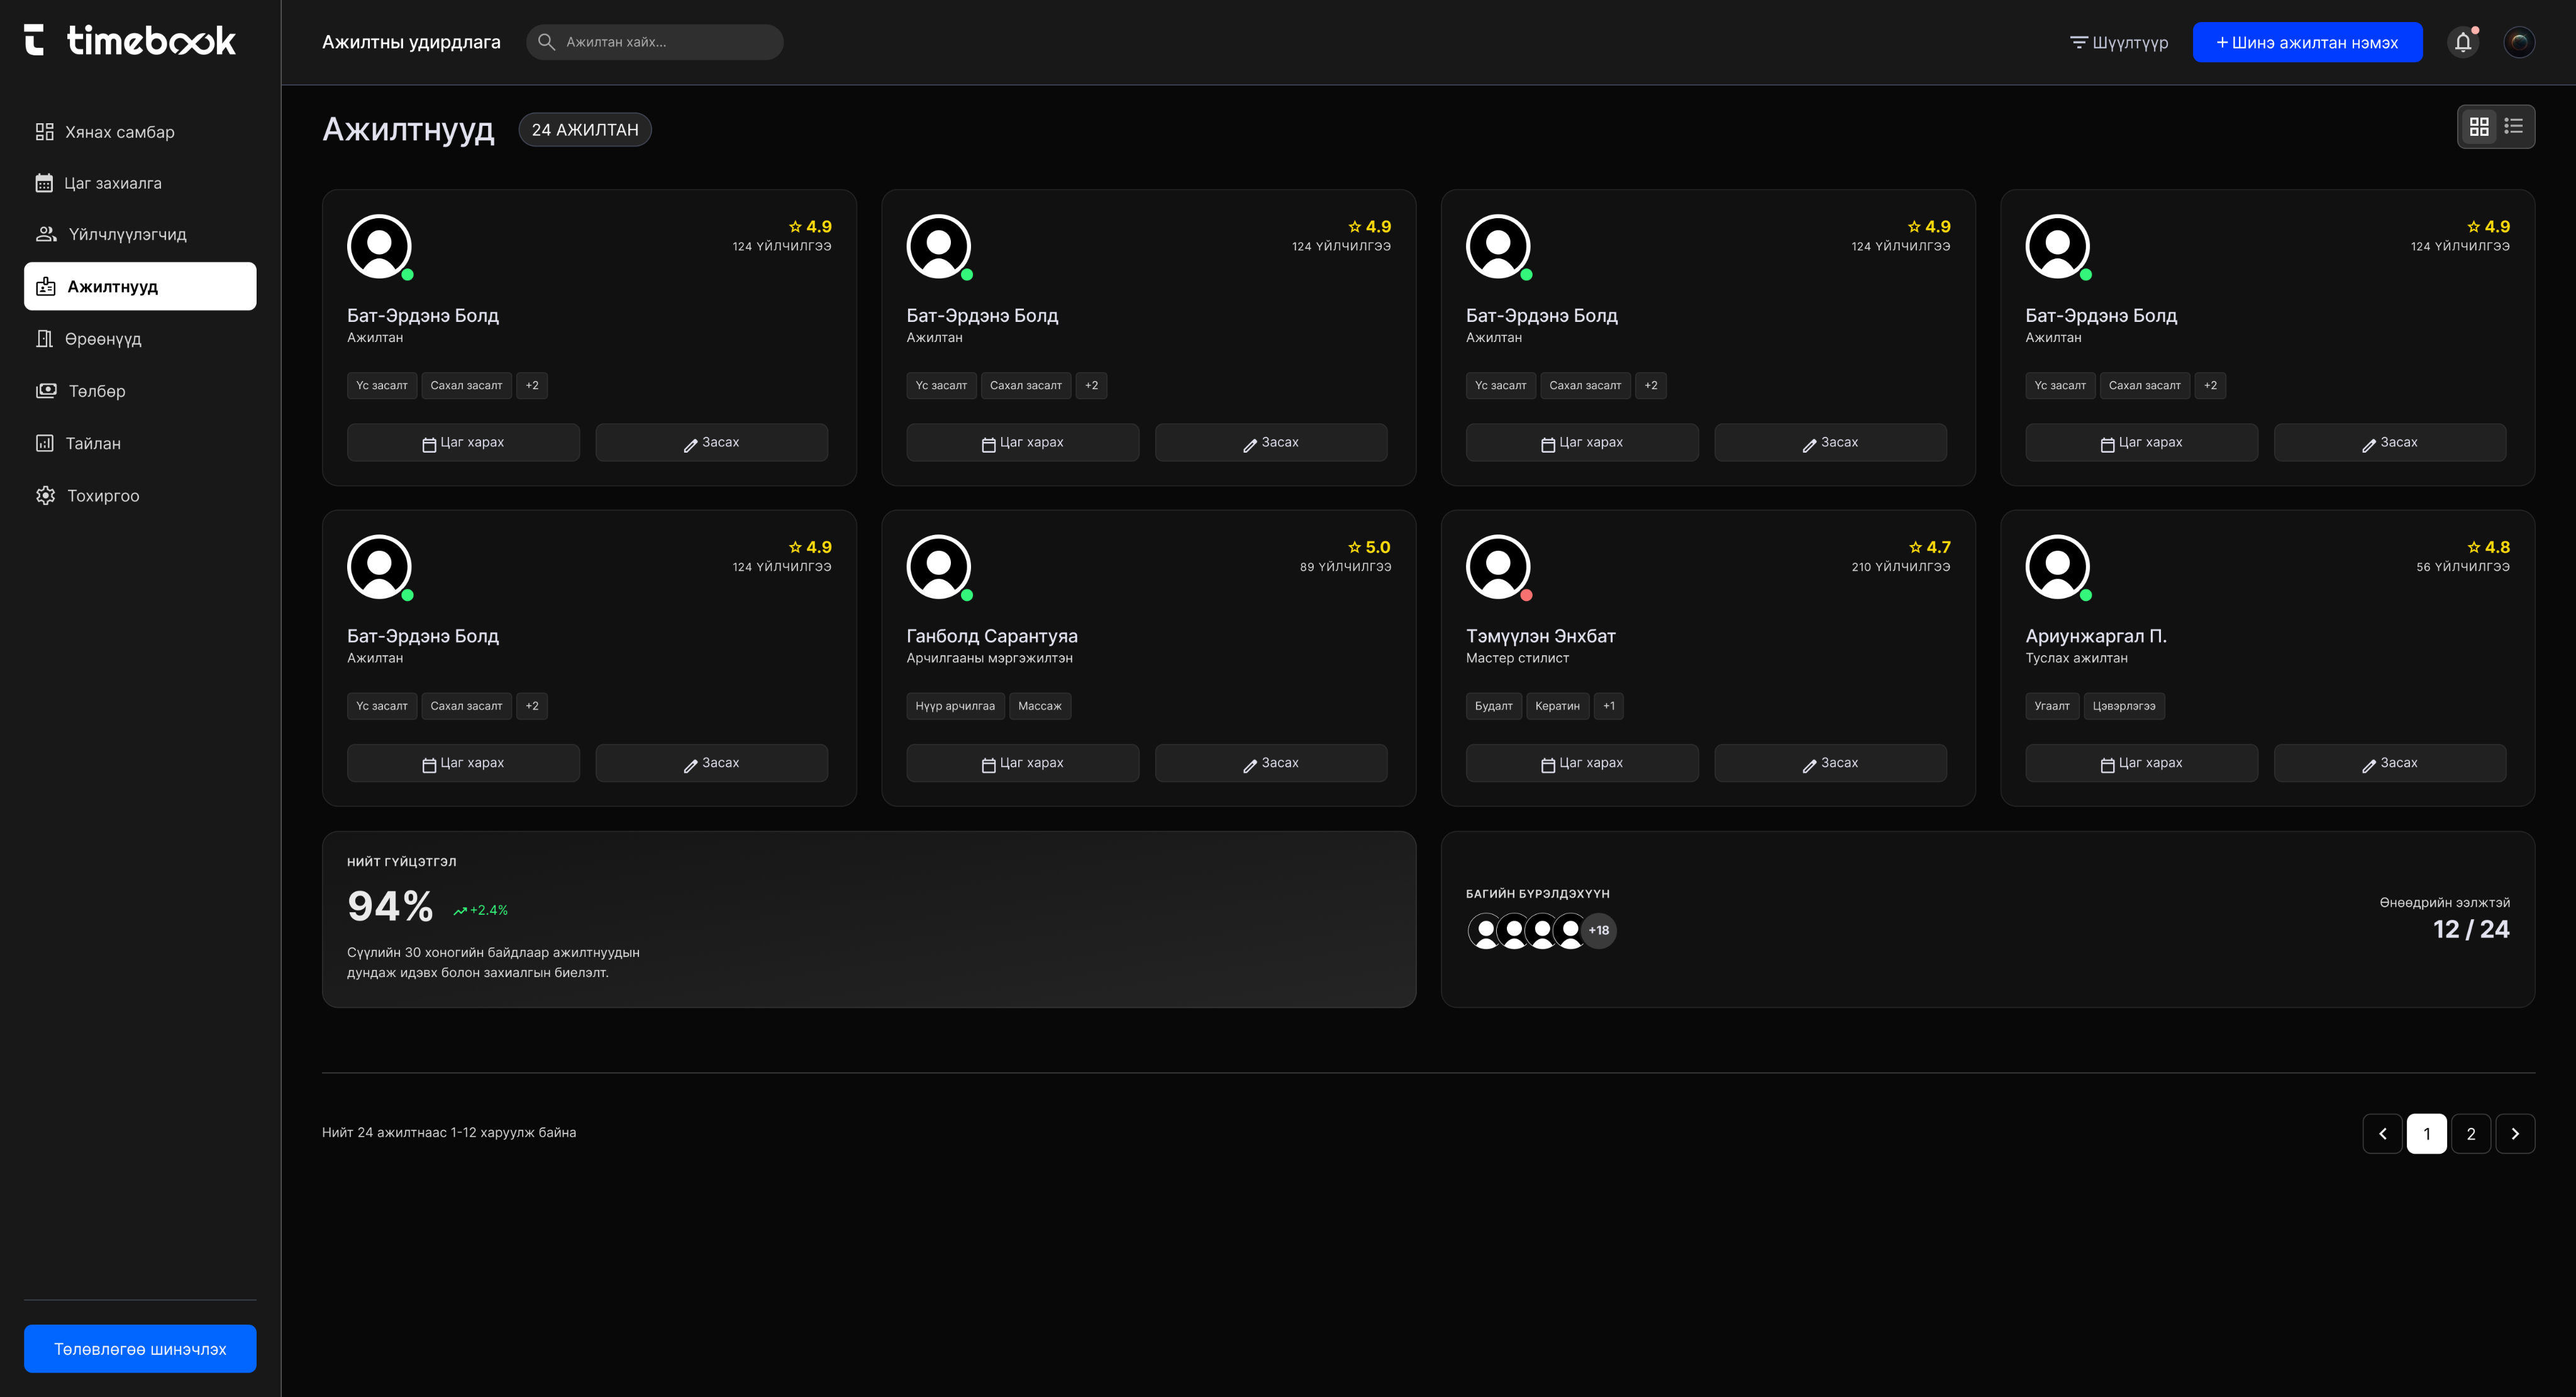Click Шинэ ажилтан нэмэх button
The image size is (2576, 1397).
pos(2307,42)
